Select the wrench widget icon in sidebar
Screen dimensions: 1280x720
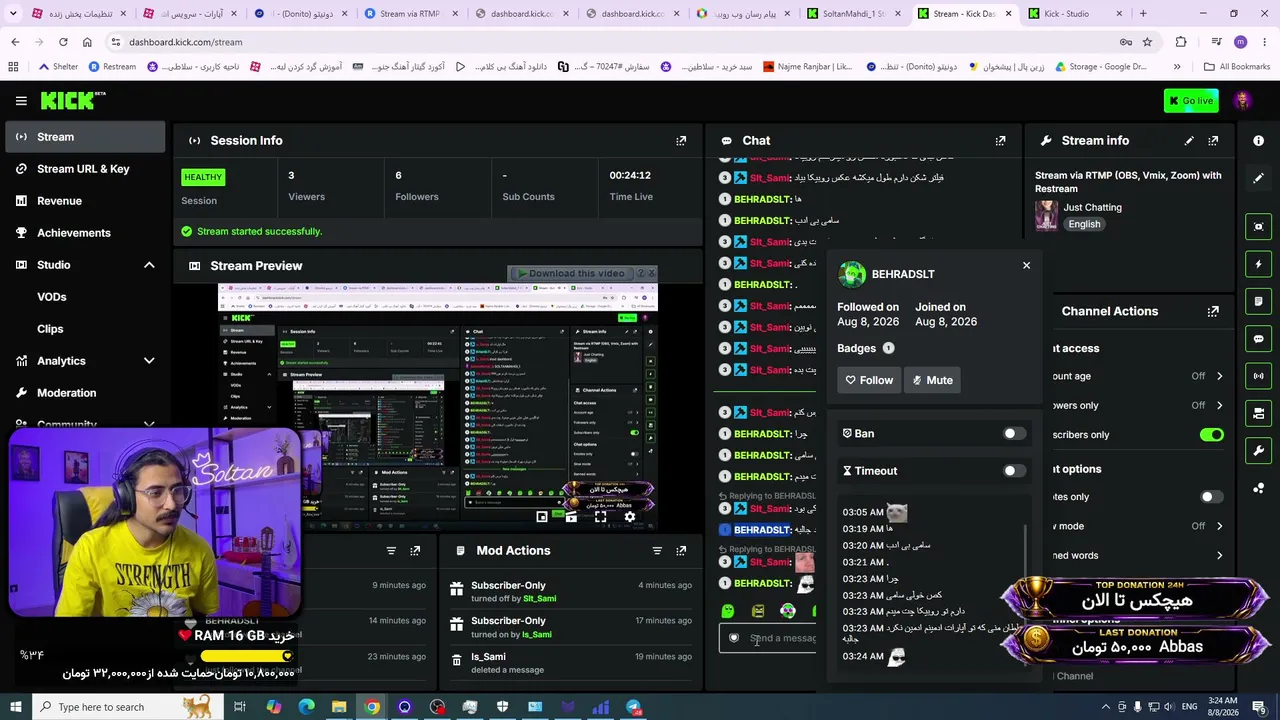(1259, 451)
